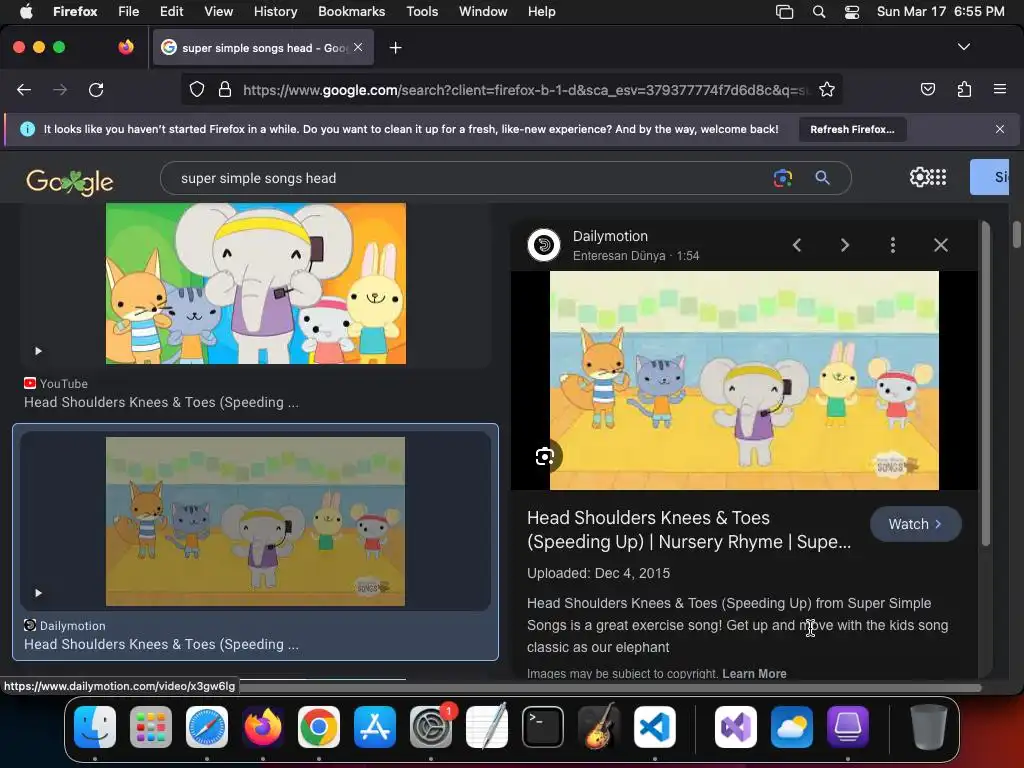Open TextEdit from the Dock
Screen dimensions: 1024x768
487,727
